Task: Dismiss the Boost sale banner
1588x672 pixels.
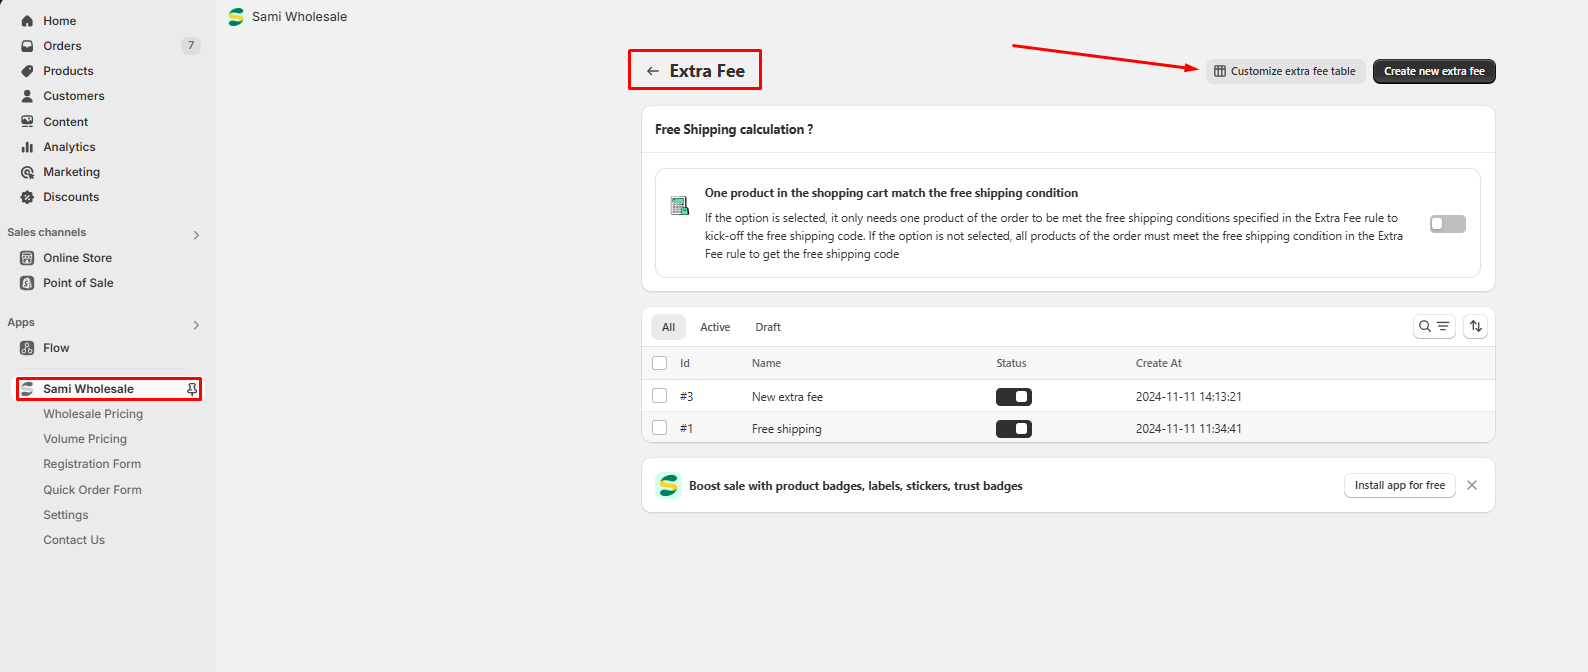Action: point(1471,486)
